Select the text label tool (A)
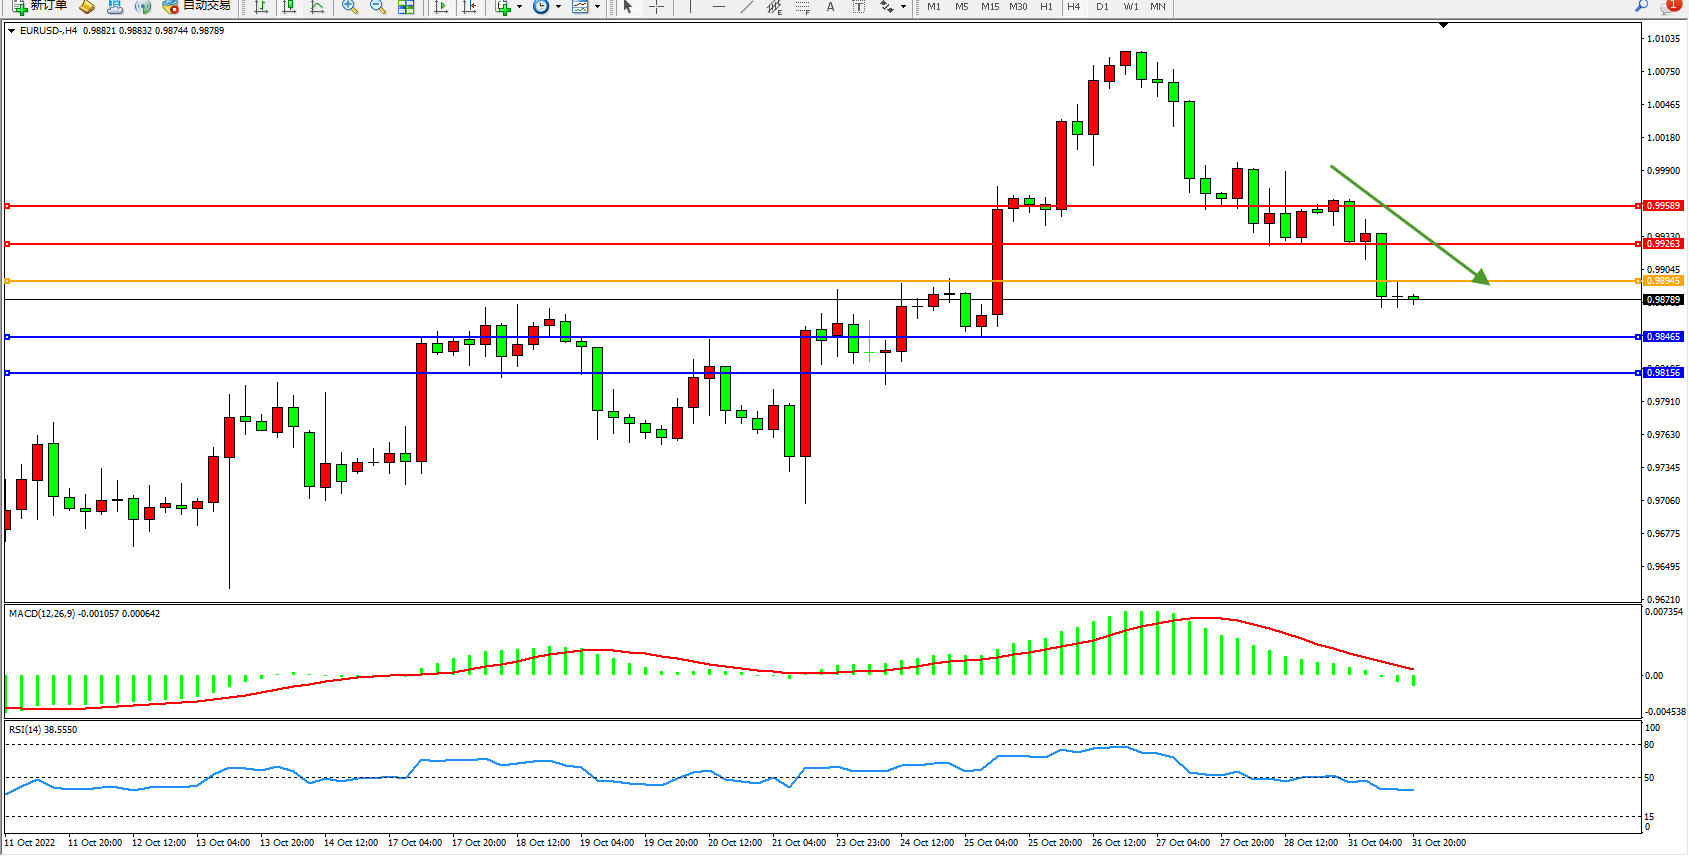The image size is (1689, 856). coord(830,7)
